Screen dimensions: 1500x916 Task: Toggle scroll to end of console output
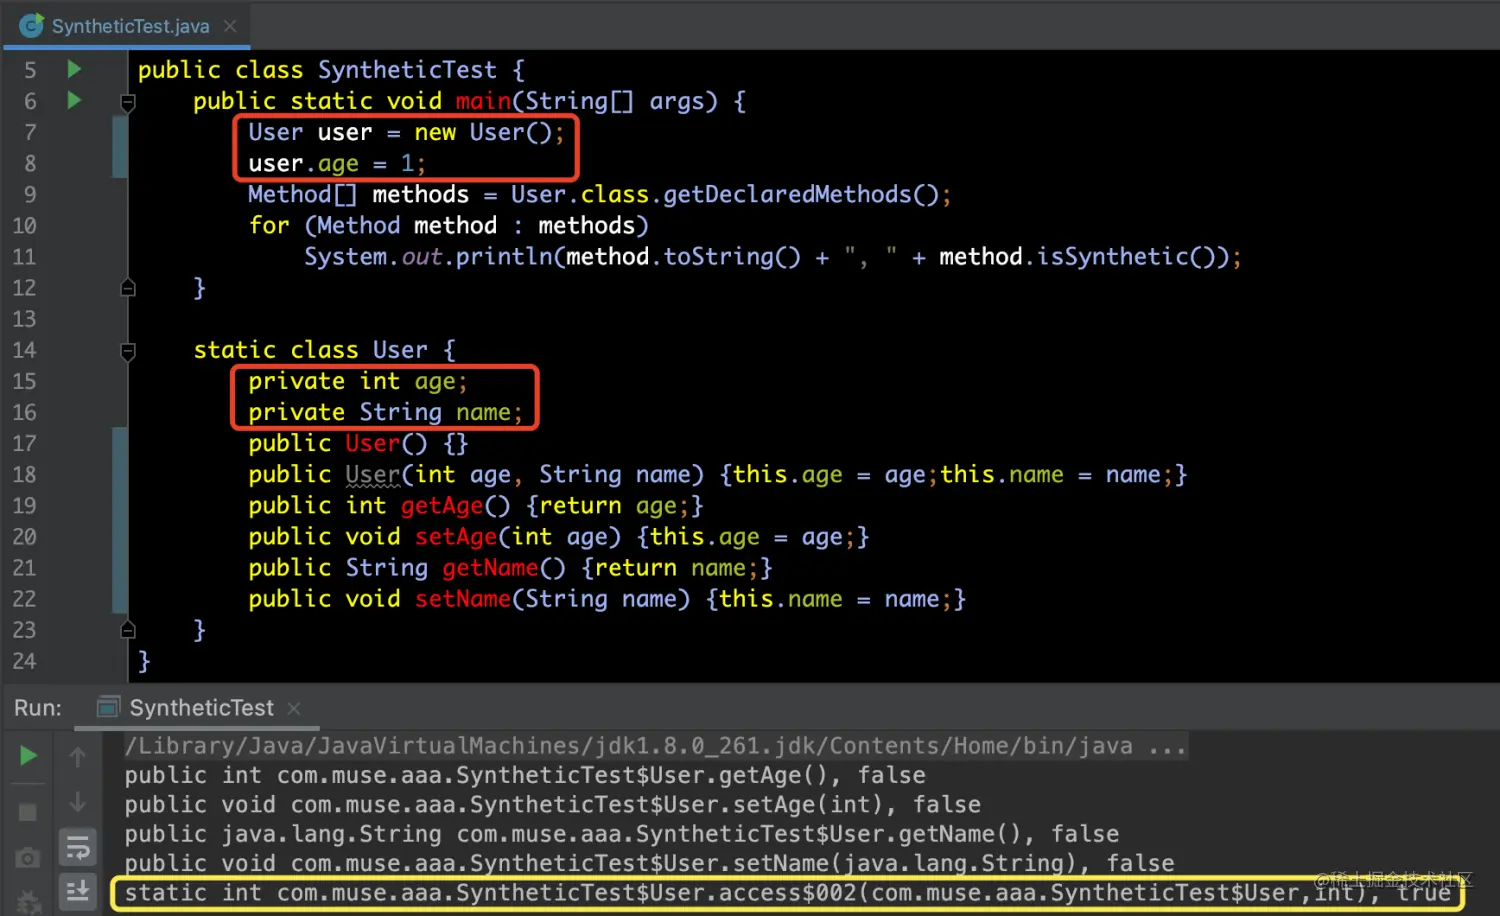click(x=77, y=891)
